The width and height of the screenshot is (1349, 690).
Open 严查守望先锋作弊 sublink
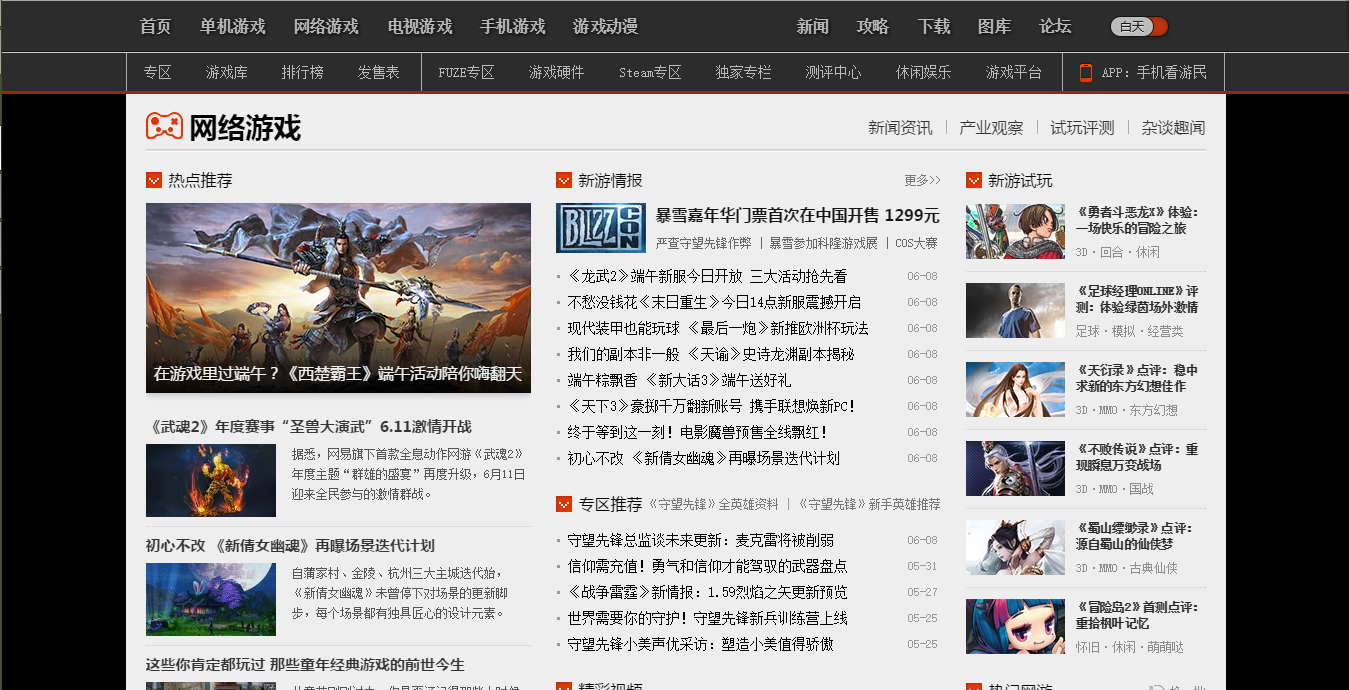pyautogui.click(x=704, y=243)
